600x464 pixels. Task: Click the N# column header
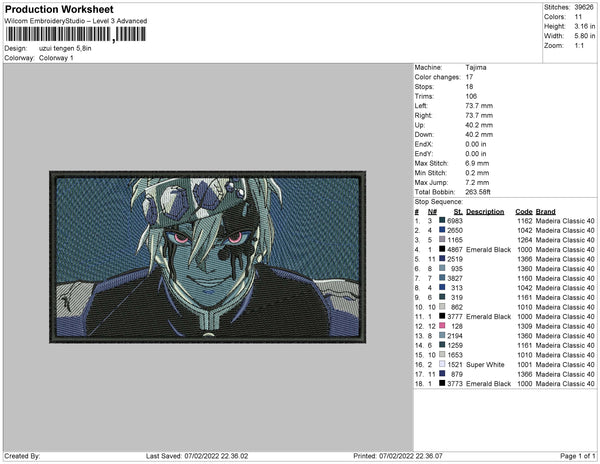tap(432, 212)
